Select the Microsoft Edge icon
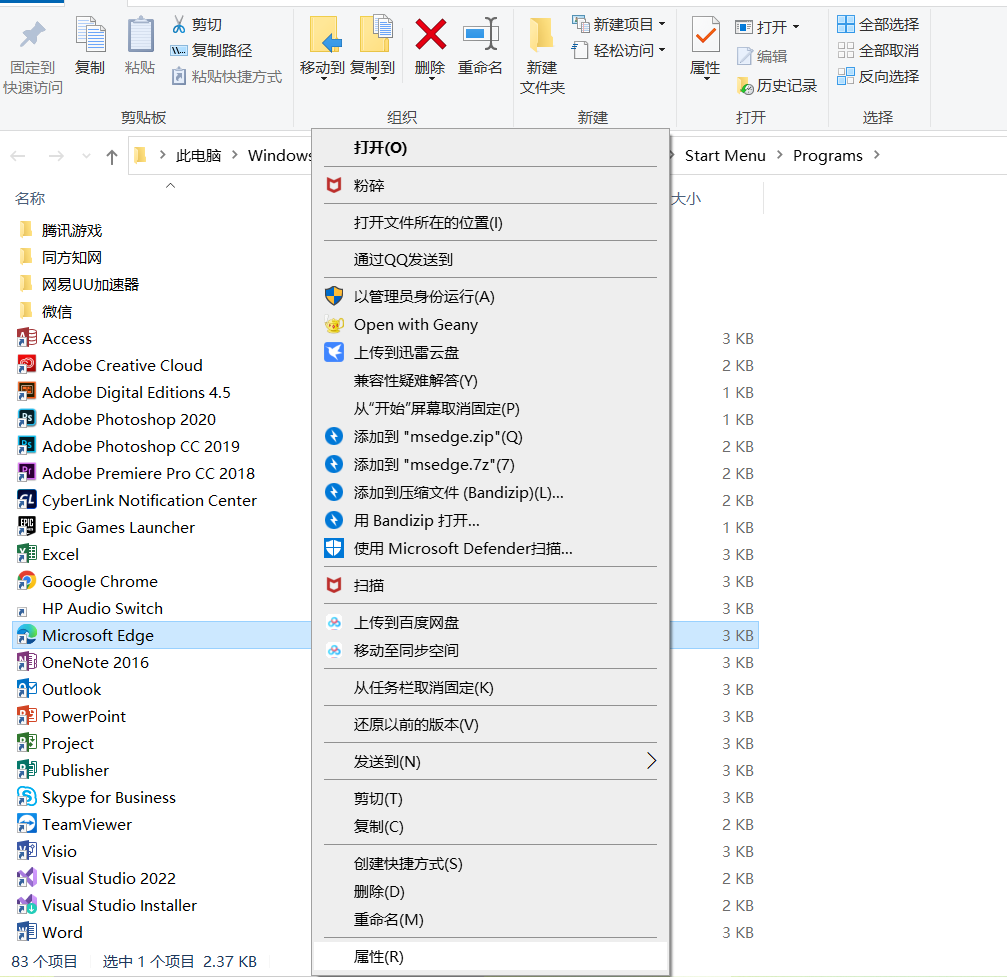Image resolution: width=1007 pixels, height=977 pixels. click(27, 635)
